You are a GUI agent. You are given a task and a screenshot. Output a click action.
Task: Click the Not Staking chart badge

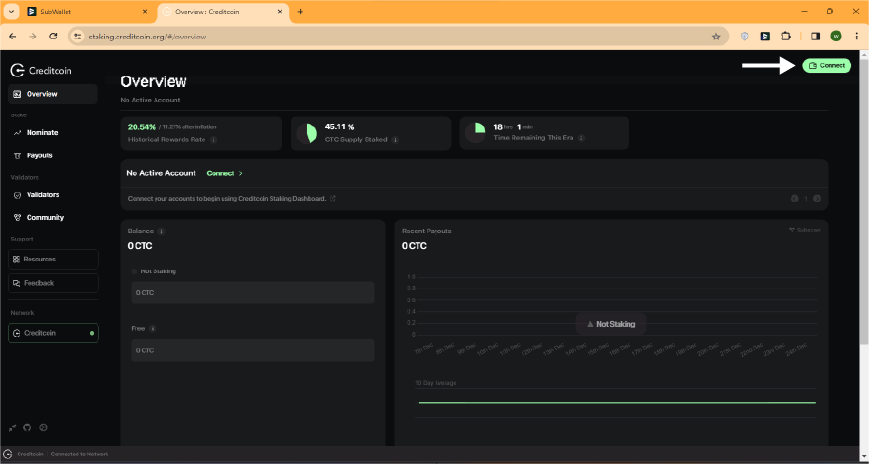611,324
